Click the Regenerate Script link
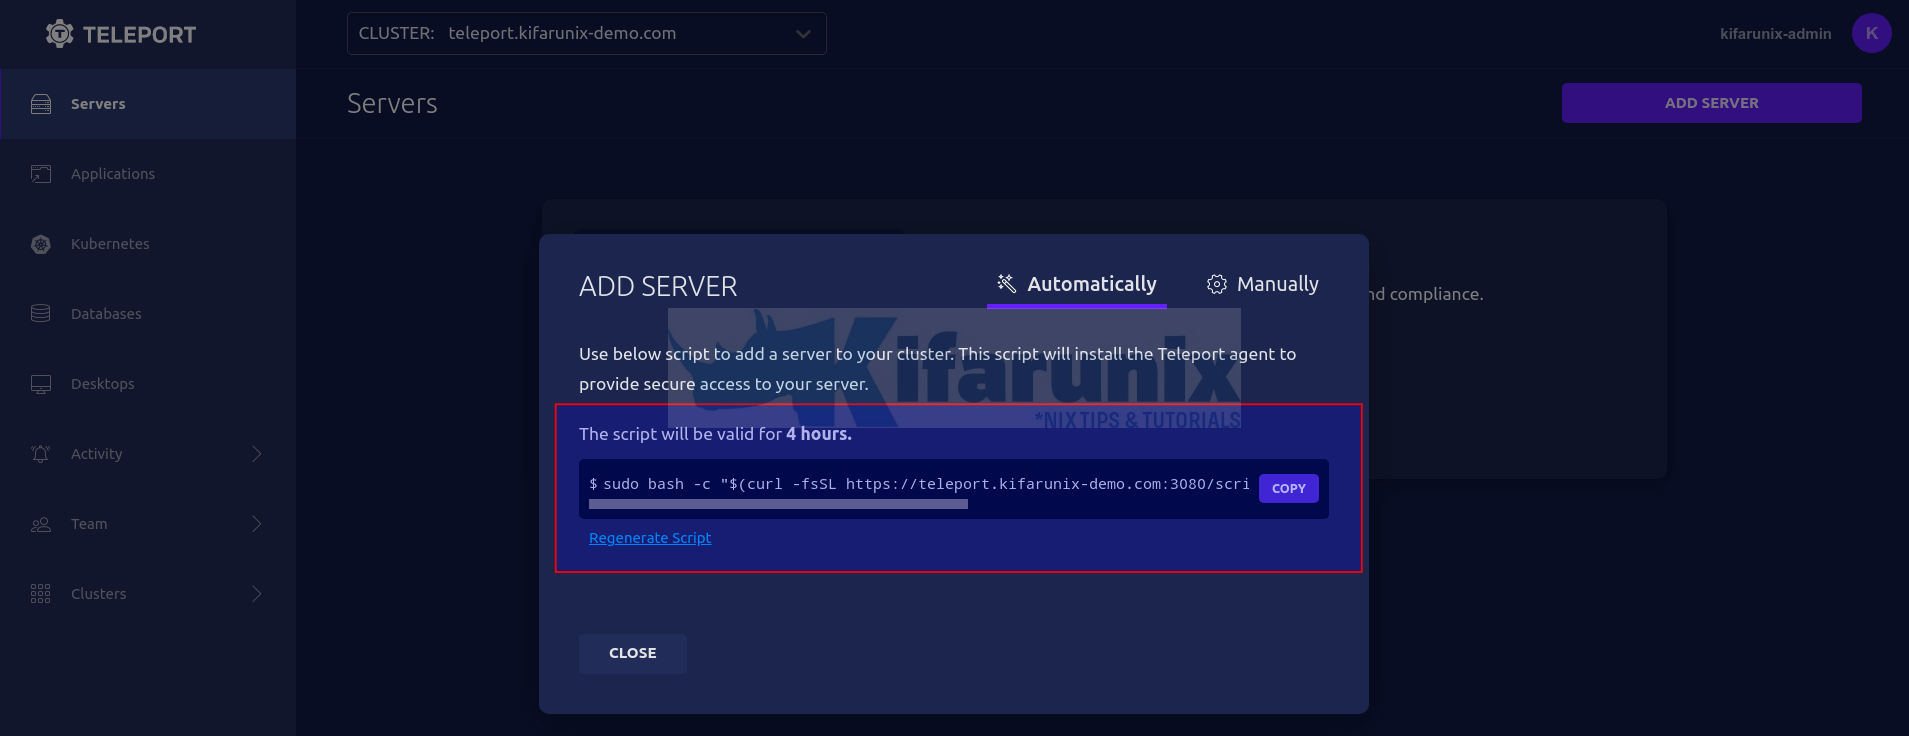 650,538
